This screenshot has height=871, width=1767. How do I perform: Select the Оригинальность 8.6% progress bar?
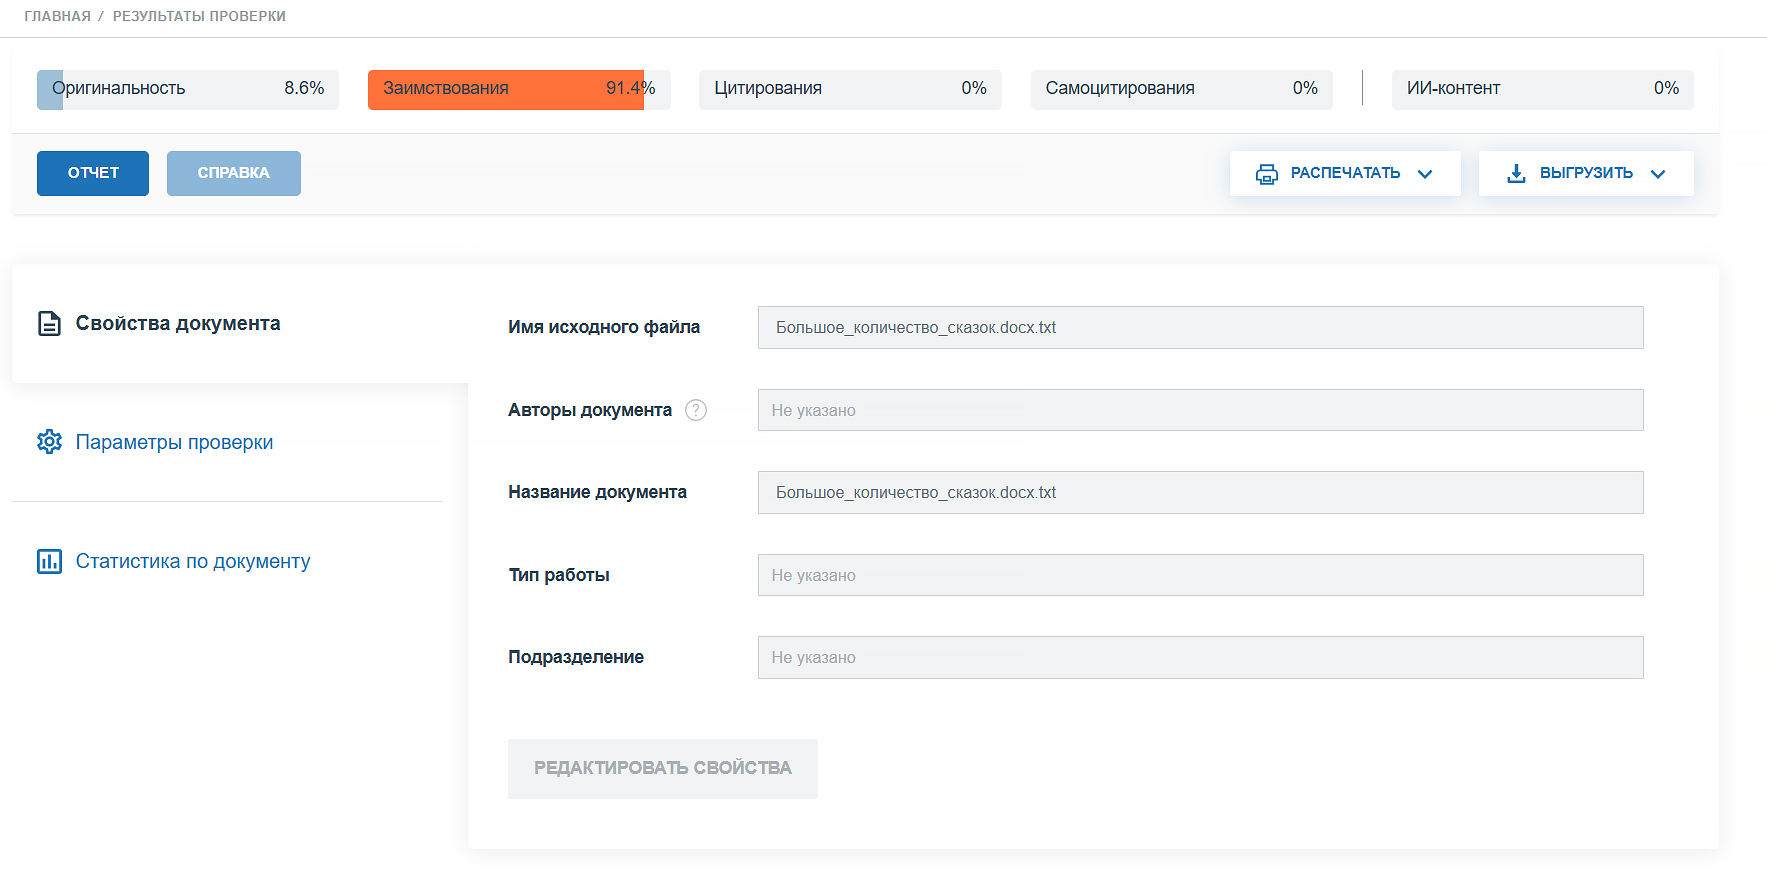click(188, 89)
